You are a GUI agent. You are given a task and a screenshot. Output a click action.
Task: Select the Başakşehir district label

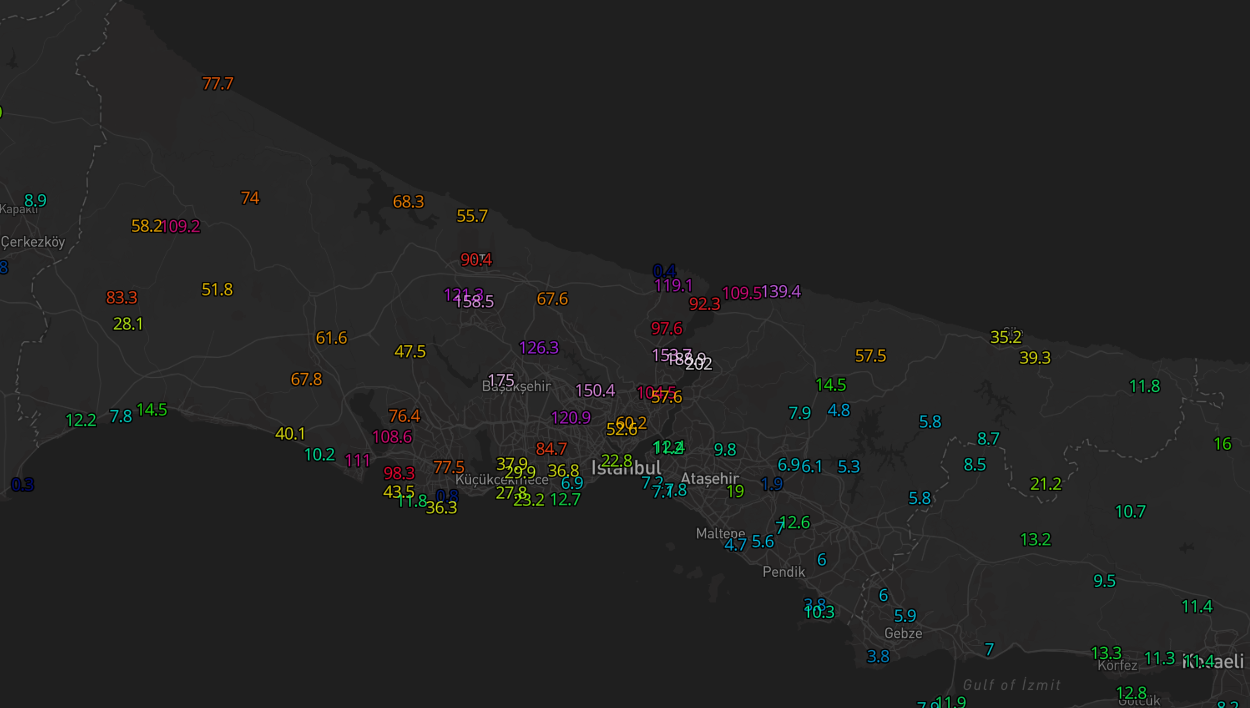point(516,386)
